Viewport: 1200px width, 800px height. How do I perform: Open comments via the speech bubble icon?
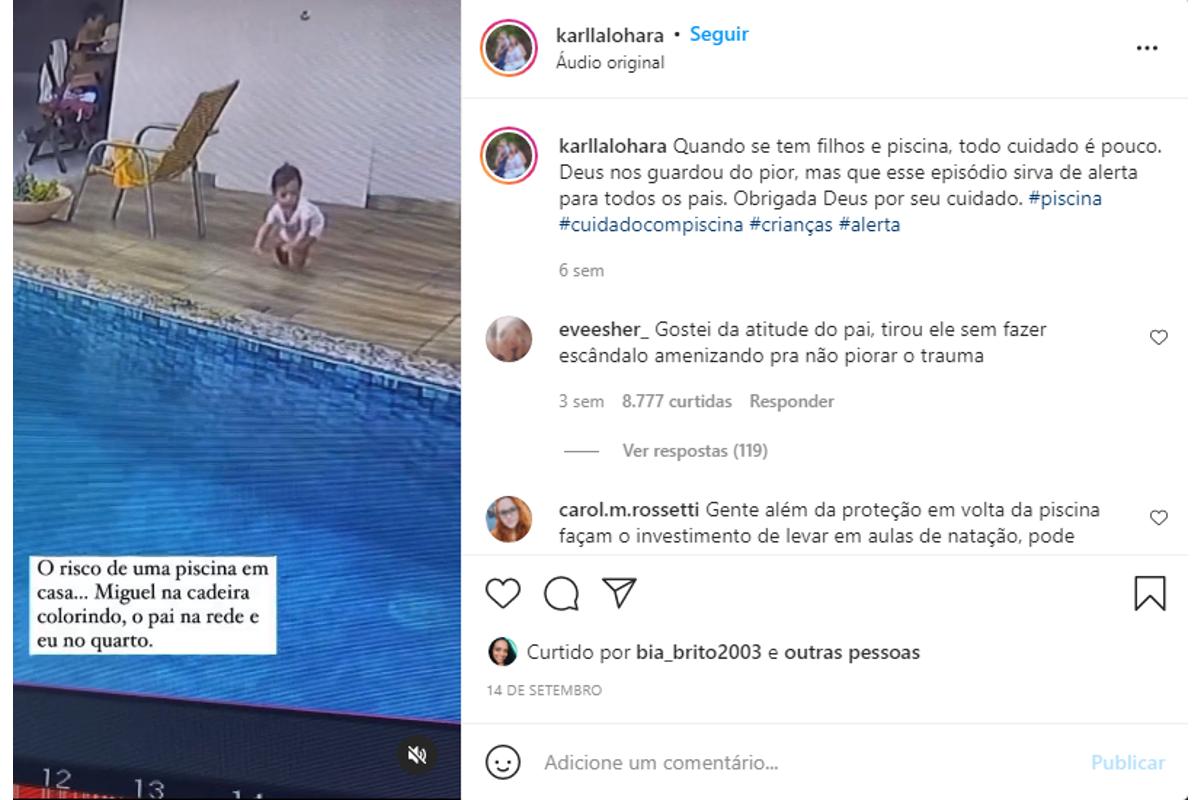pyautogui.click(x=562, y=593)
